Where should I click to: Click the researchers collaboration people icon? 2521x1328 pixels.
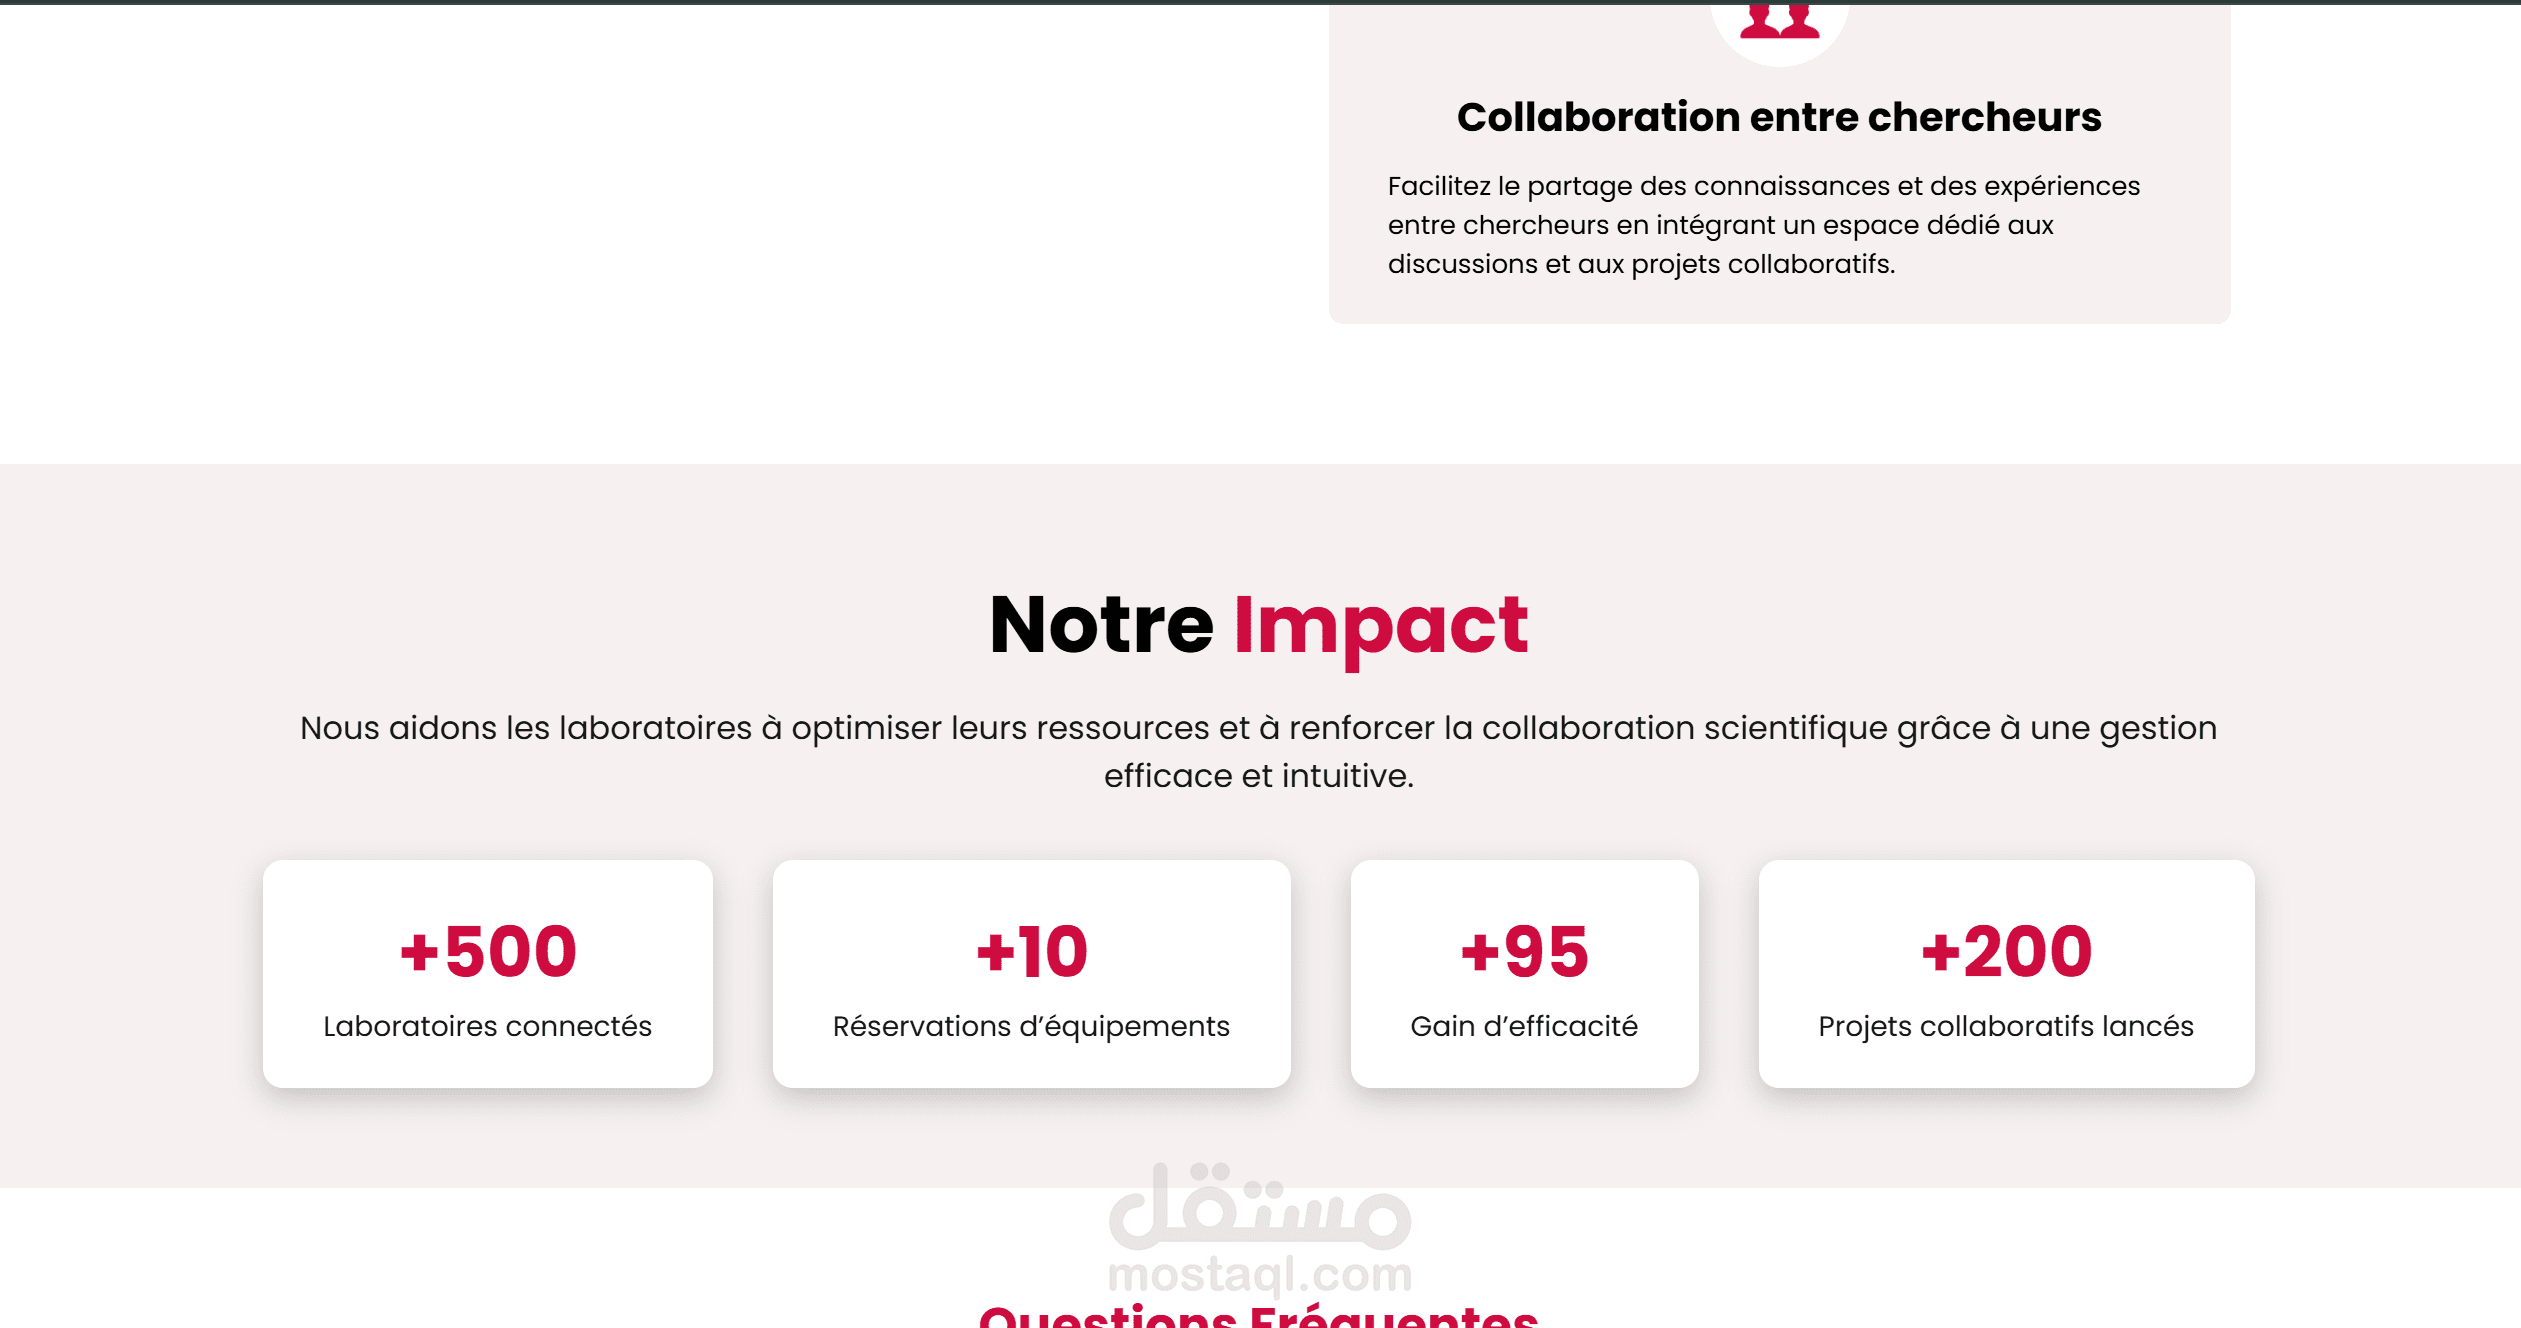pos(1779,20)
